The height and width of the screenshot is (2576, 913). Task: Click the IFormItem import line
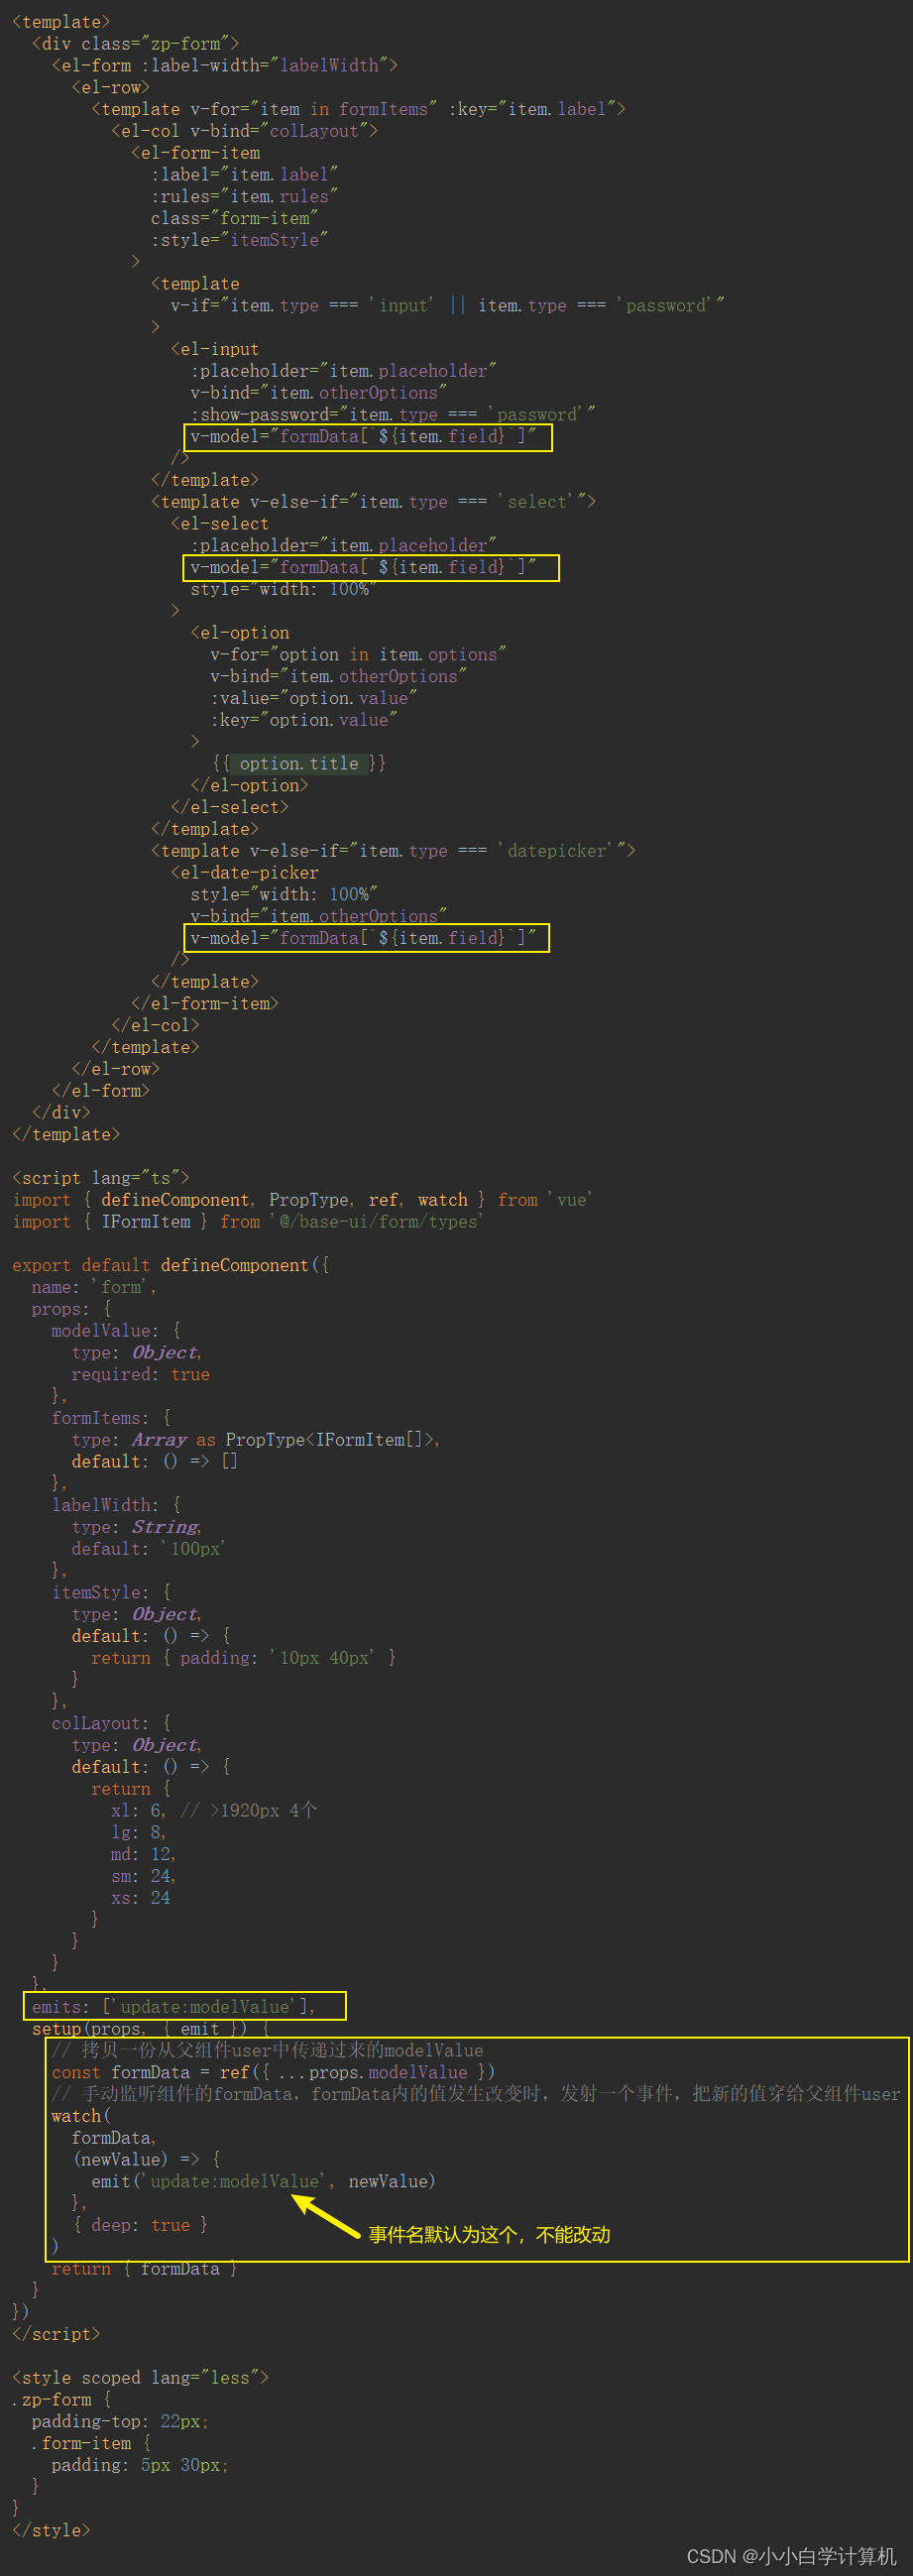tap(247, 1222)
